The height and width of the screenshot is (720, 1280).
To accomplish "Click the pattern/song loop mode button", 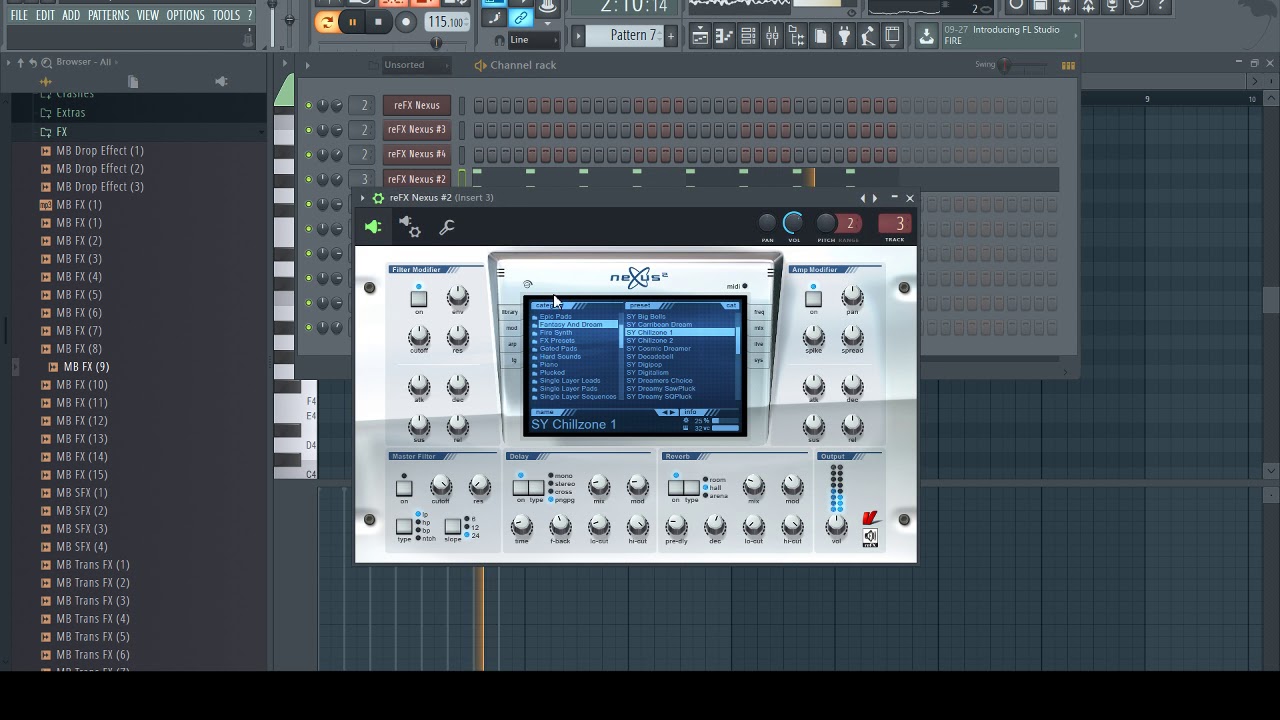I will [326, 21].
